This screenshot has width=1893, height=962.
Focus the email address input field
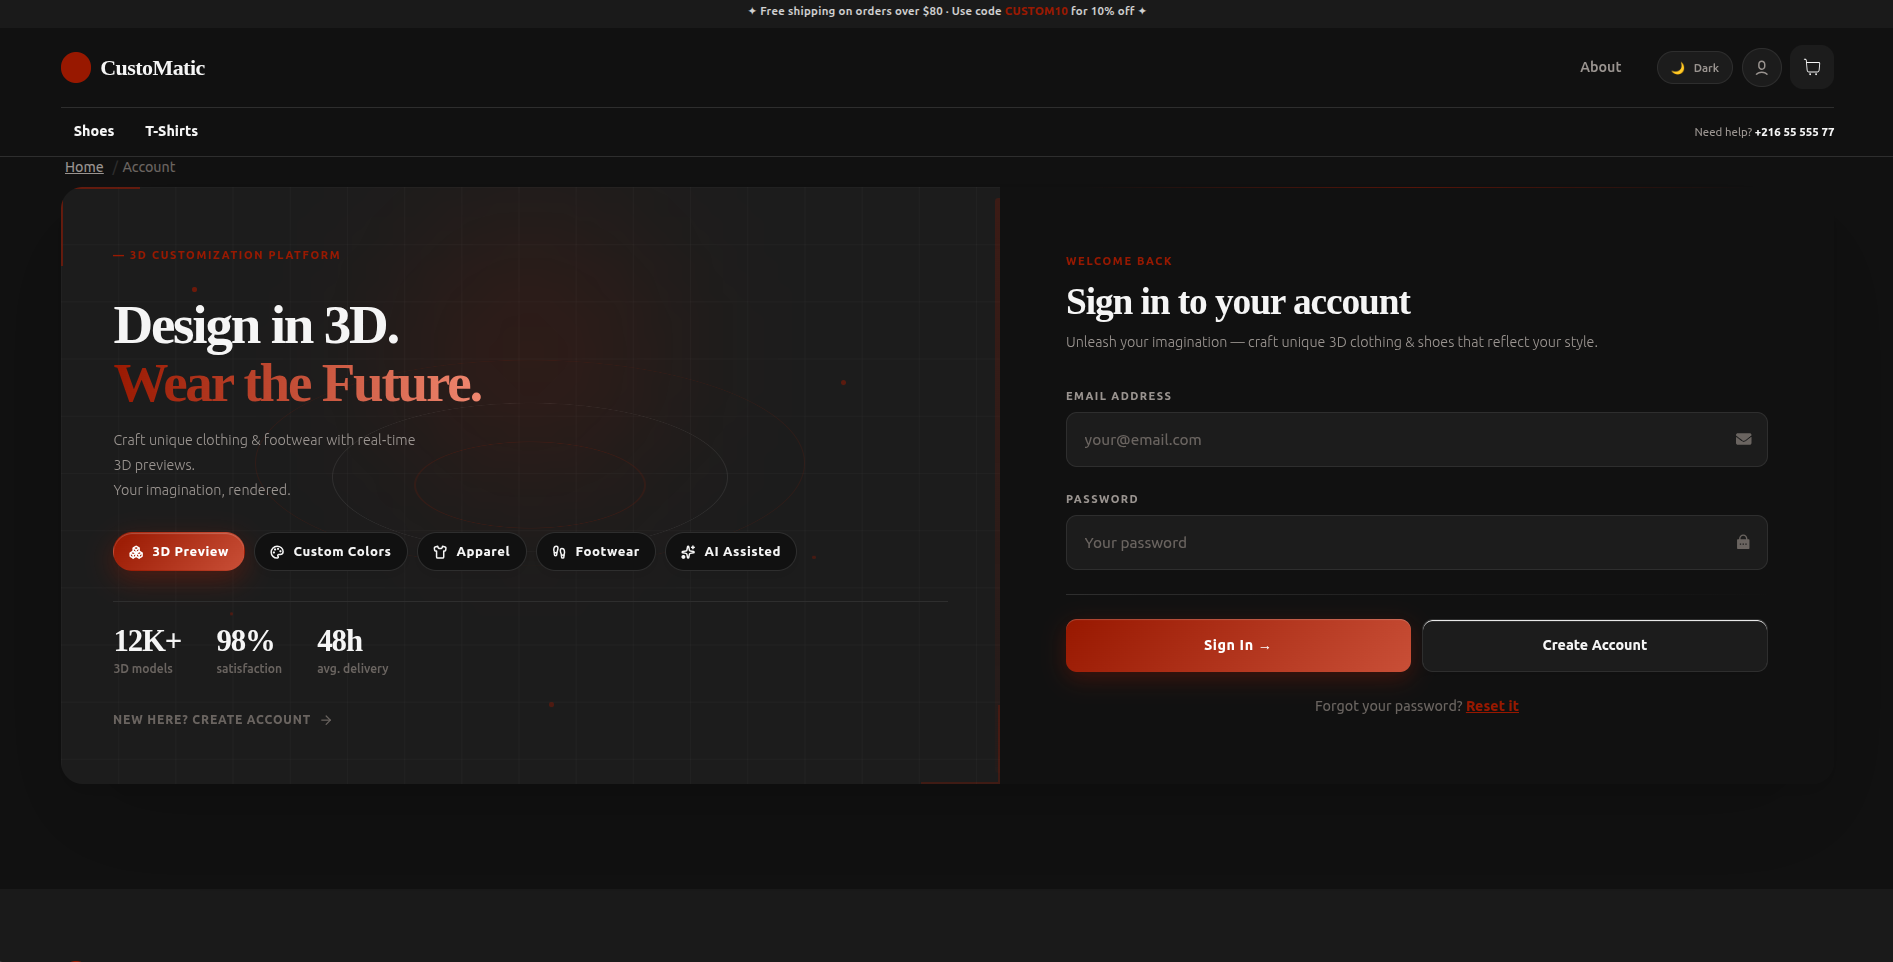[1416, 440]
